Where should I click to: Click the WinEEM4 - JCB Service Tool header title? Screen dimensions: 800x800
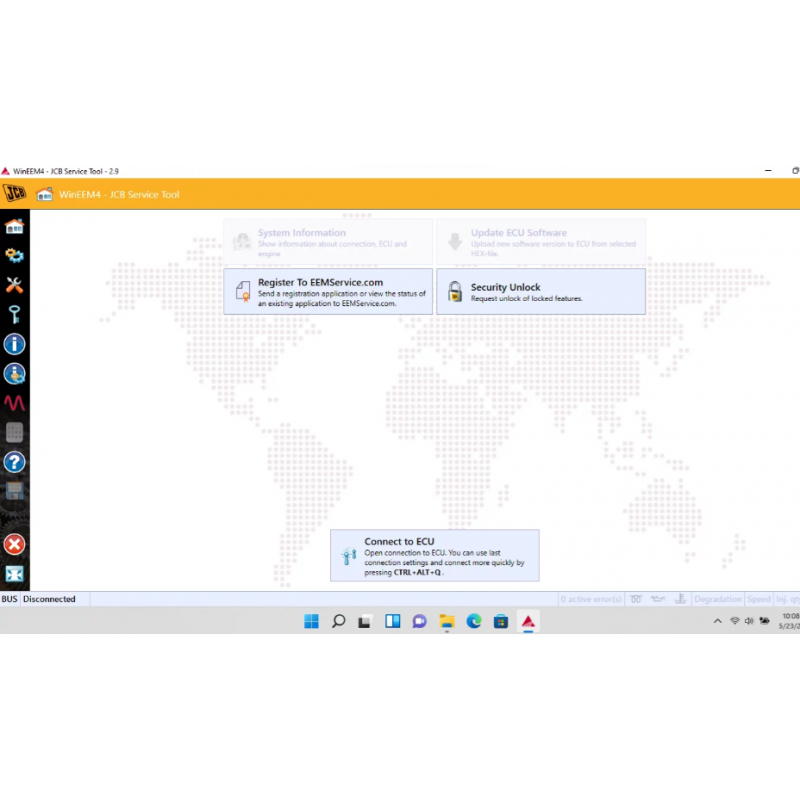coord(119,194)
